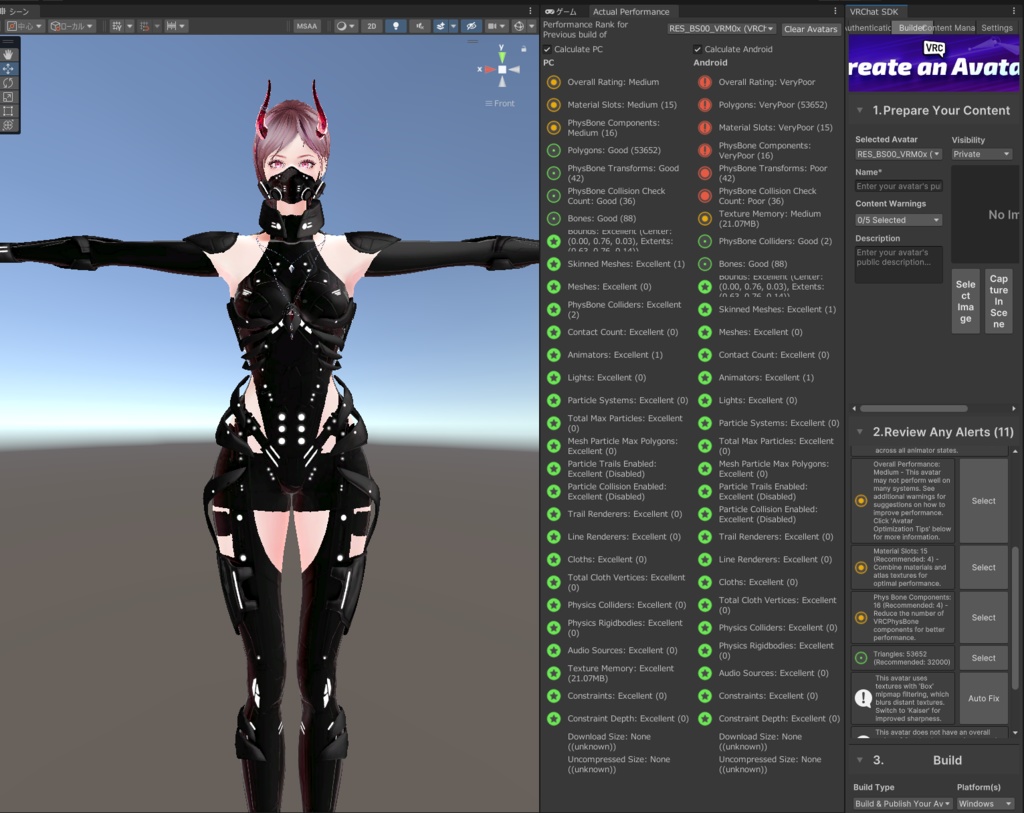This screenshot has width=1024, height=813.
Task: Toggle MSAA in the Scene view toolbar
Action: (x=307, y=27)
